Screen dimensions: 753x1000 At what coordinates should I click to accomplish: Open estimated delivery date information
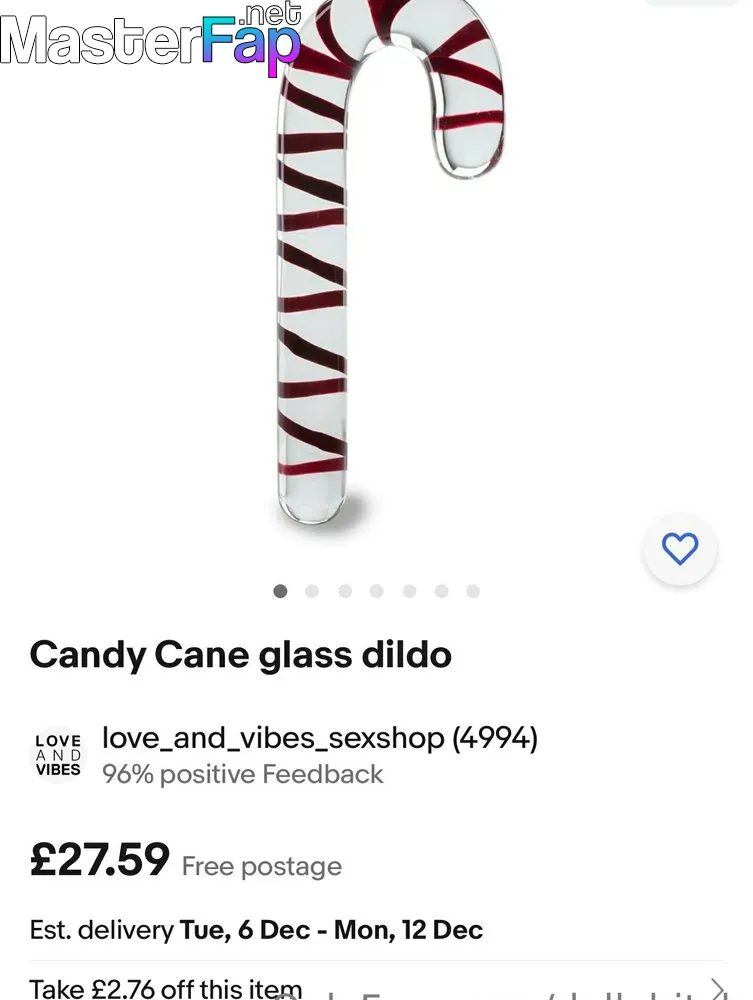(x=256, y=930)
